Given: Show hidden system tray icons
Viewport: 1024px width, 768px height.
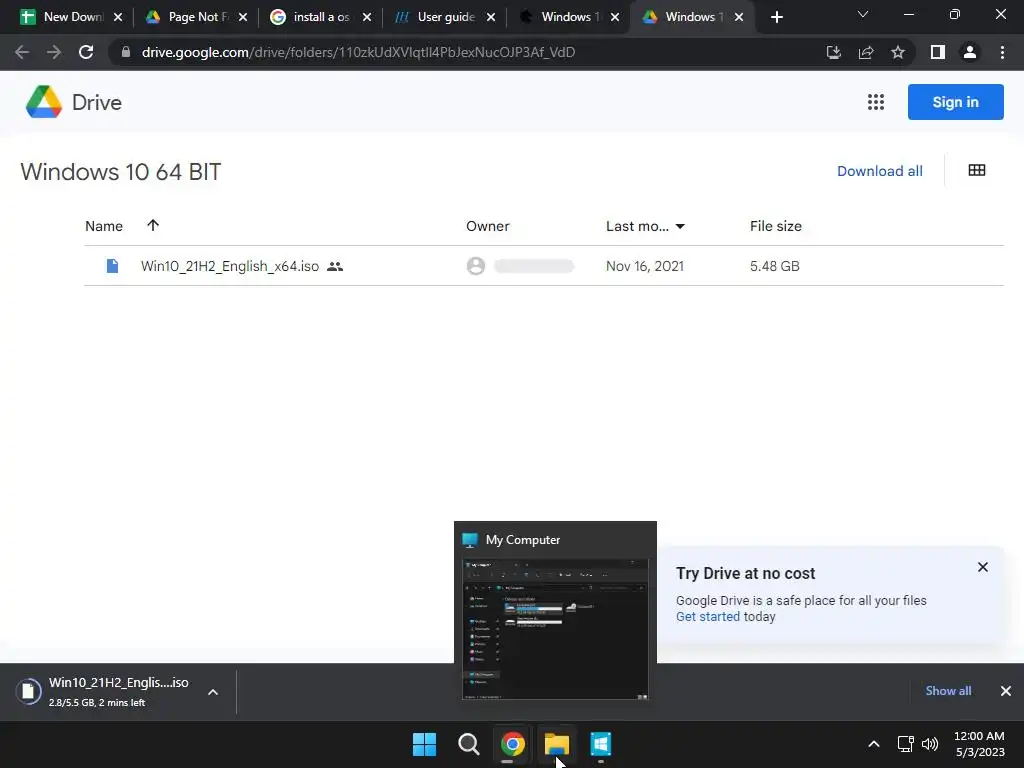Looking at the screenshot, I should (x=874, y=744).
